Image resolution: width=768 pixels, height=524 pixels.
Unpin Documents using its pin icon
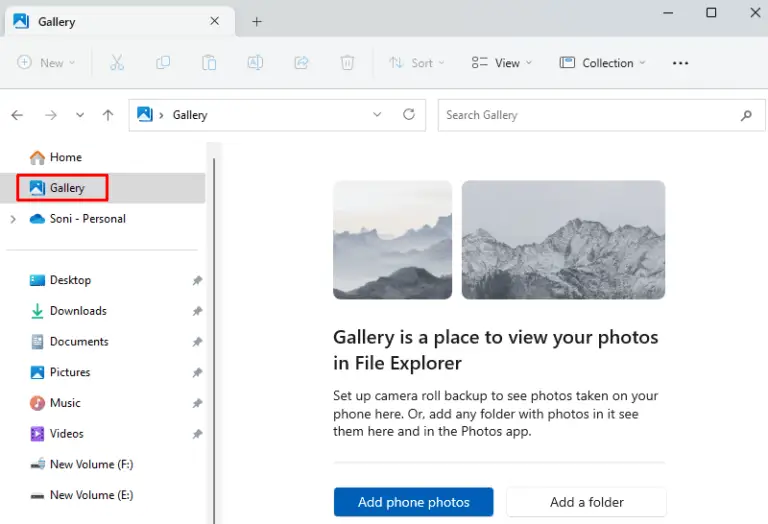point(197,342)
